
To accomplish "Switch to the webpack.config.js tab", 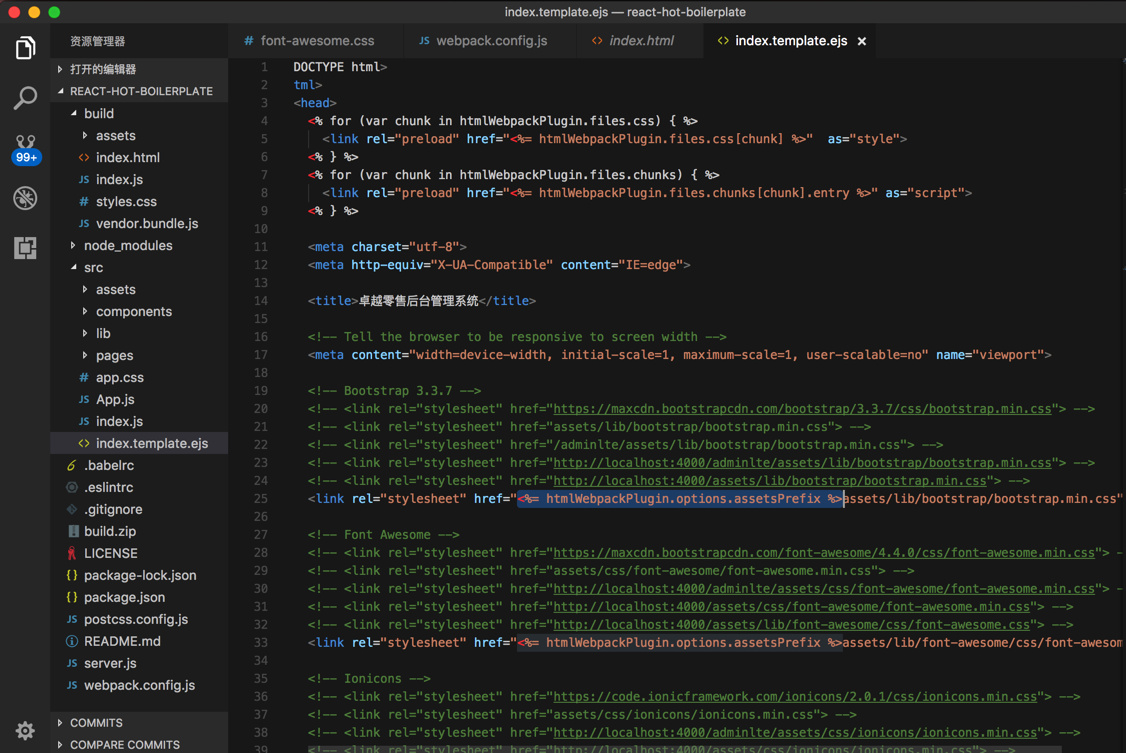I will tap(491, 41).
